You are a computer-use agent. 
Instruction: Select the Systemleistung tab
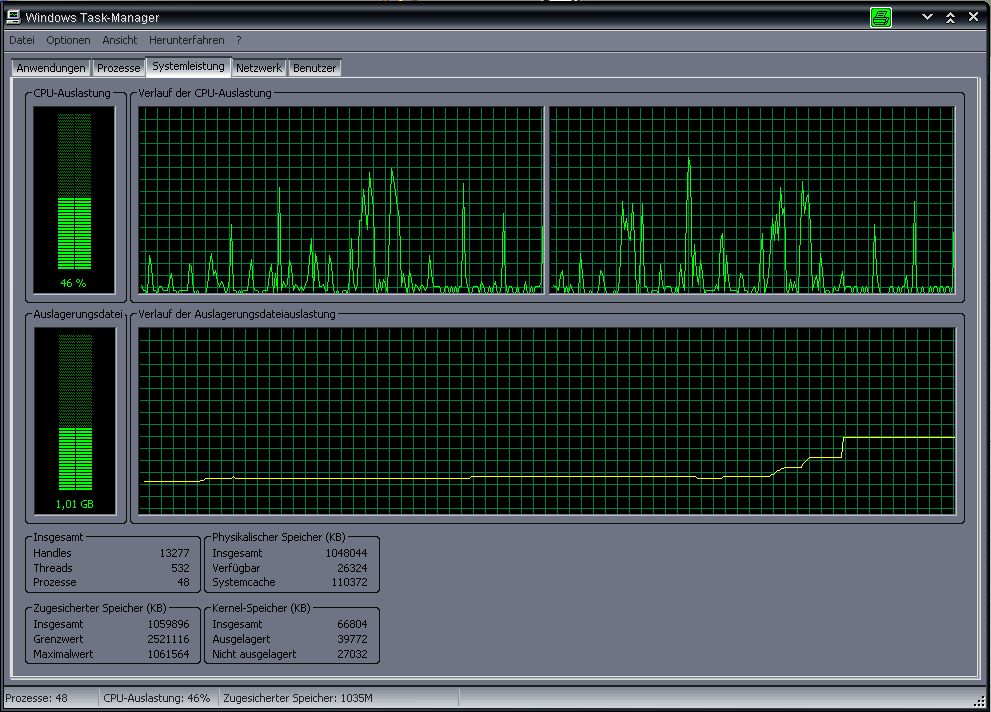pos(188,66)
